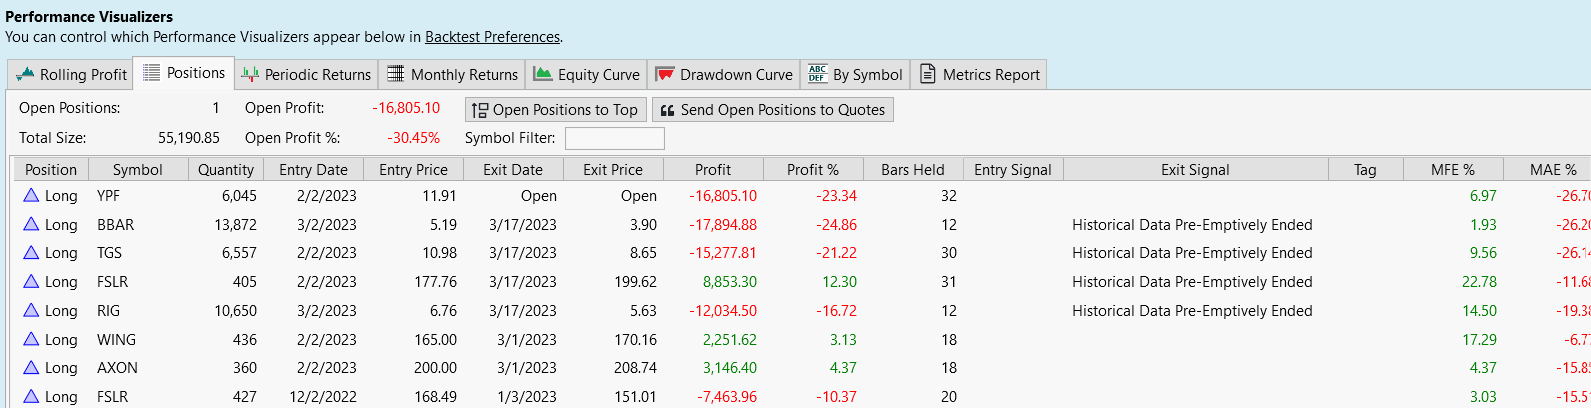Click Send Open Positions to Quotes
Image resolution: width=1591 pixels, height=408 pixels.
[772, 110]
